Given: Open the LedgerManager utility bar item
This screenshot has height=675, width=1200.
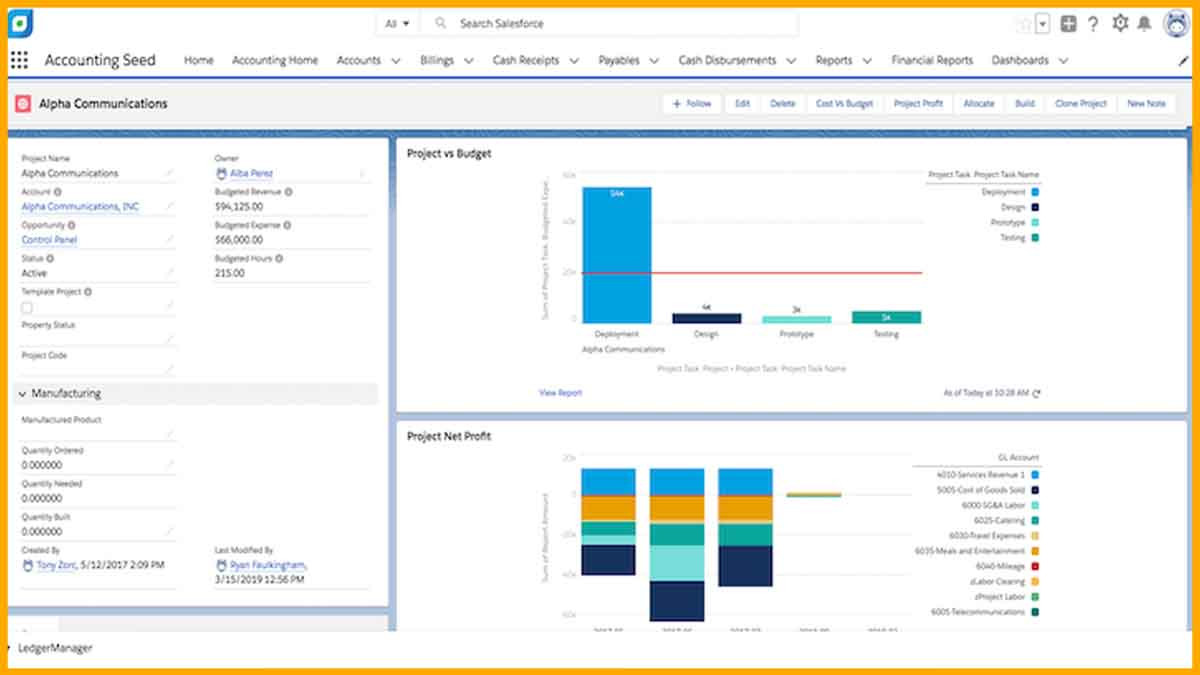Looking at the screenshot, I should [55, 648].
